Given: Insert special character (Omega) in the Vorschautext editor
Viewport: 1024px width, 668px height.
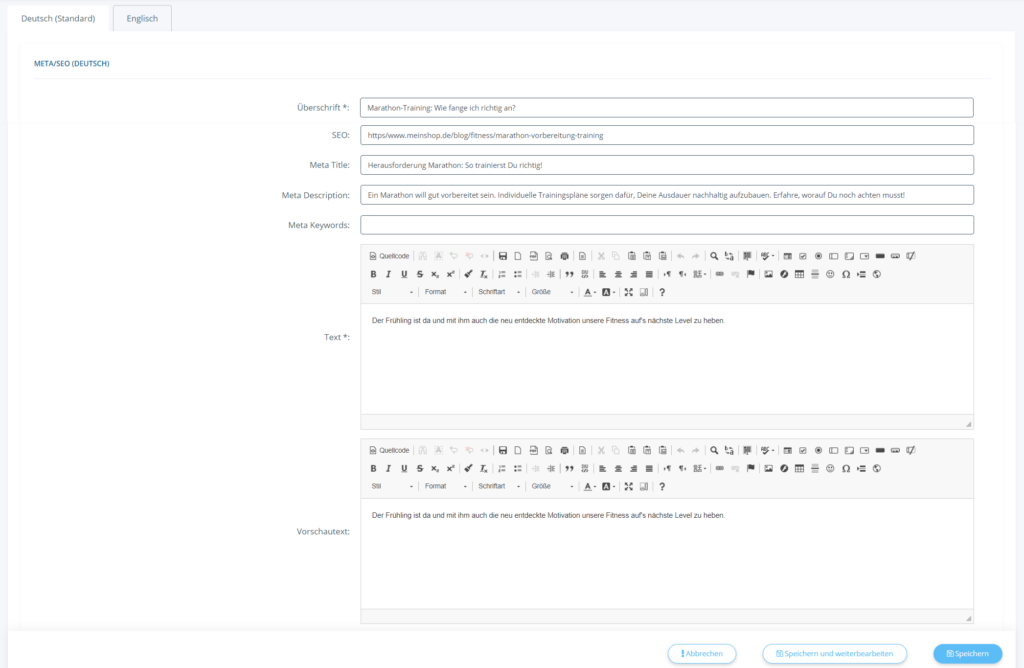Looking at the screenshot, I should [x=846, y=468].
